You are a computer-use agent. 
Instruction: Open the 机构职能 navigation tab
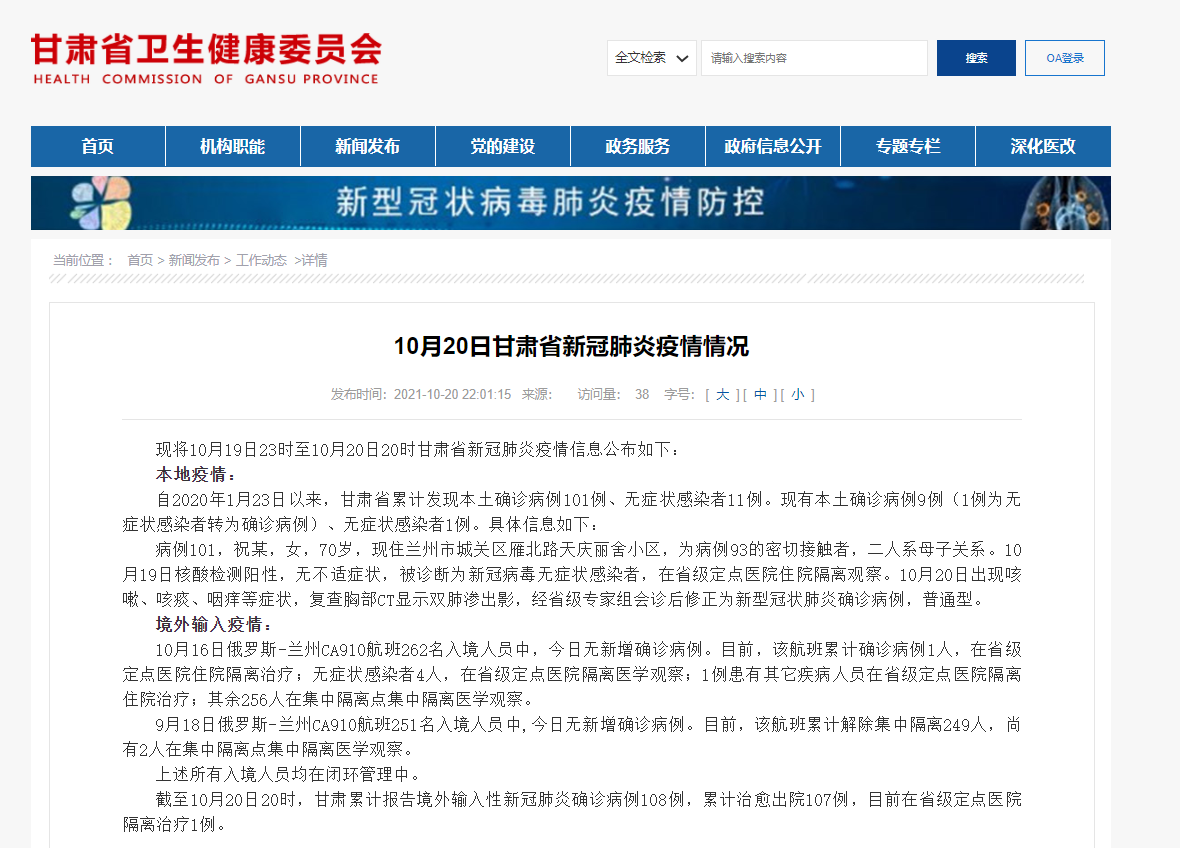pos(233,146)
